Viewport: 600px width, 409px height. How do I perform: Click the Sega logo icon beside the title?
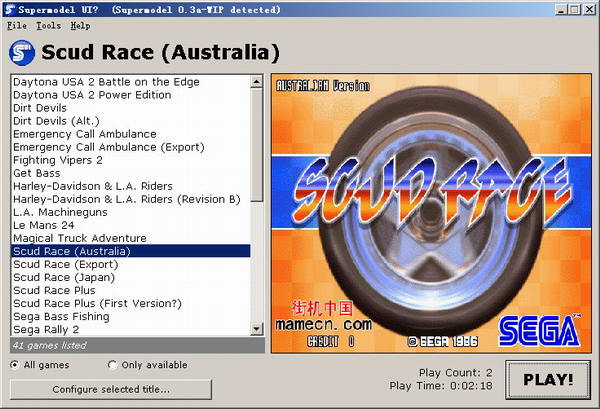[21, 52]
